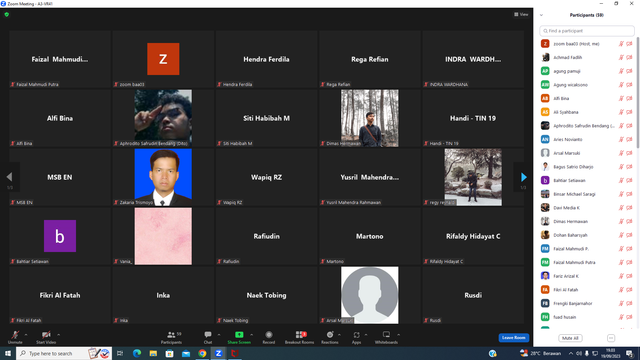This screenshot has height=360, width=640.
Task: Select Zakaria Trismoyo video tile
Action: point(163,177)
